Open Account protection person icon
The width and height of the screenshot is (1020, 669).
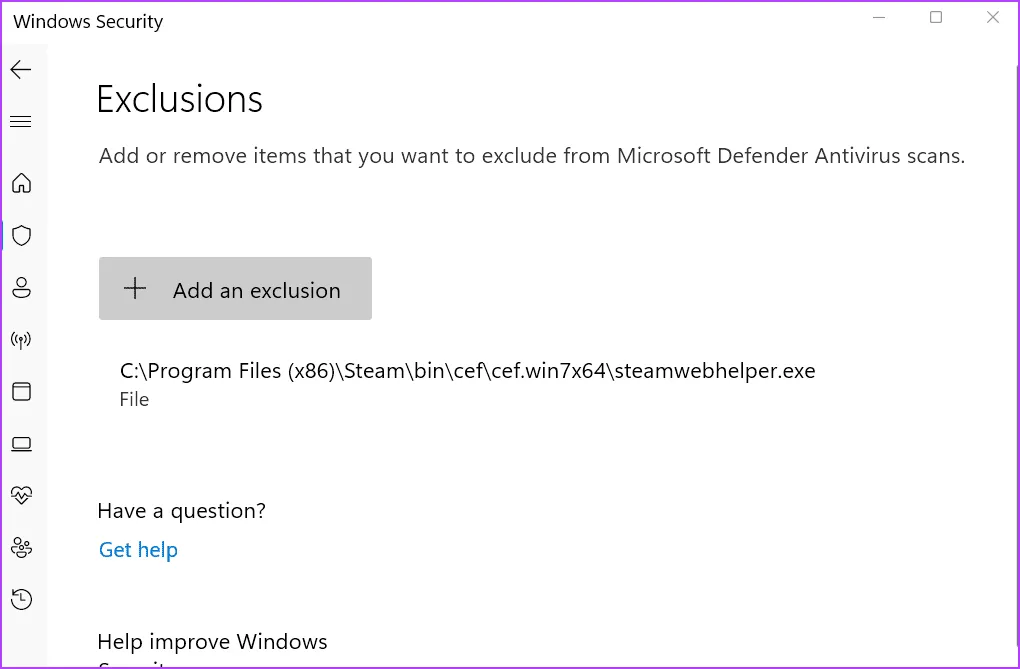(21, 288)
